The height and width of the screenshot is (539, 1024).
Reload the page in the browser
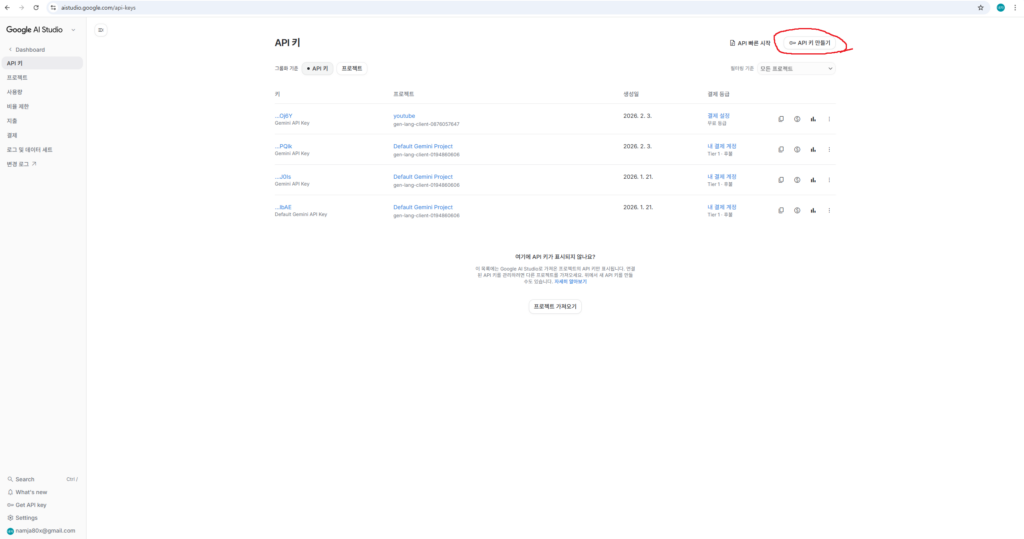[36, 7]
